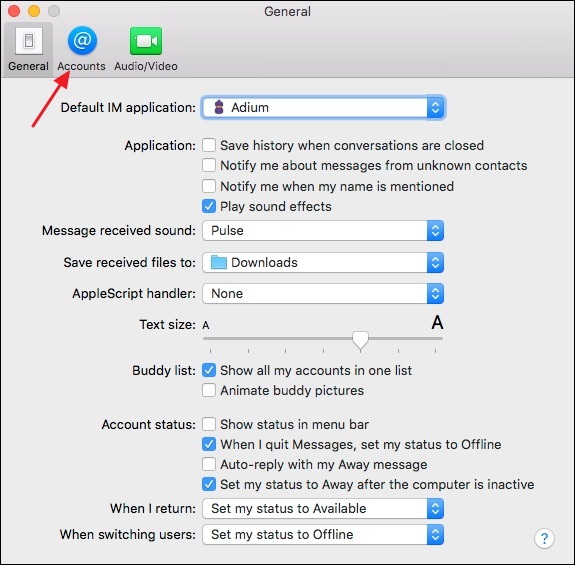Open the Default IM application dropdown
Viewport: 575px width, 565px height.
pos(323,107)
